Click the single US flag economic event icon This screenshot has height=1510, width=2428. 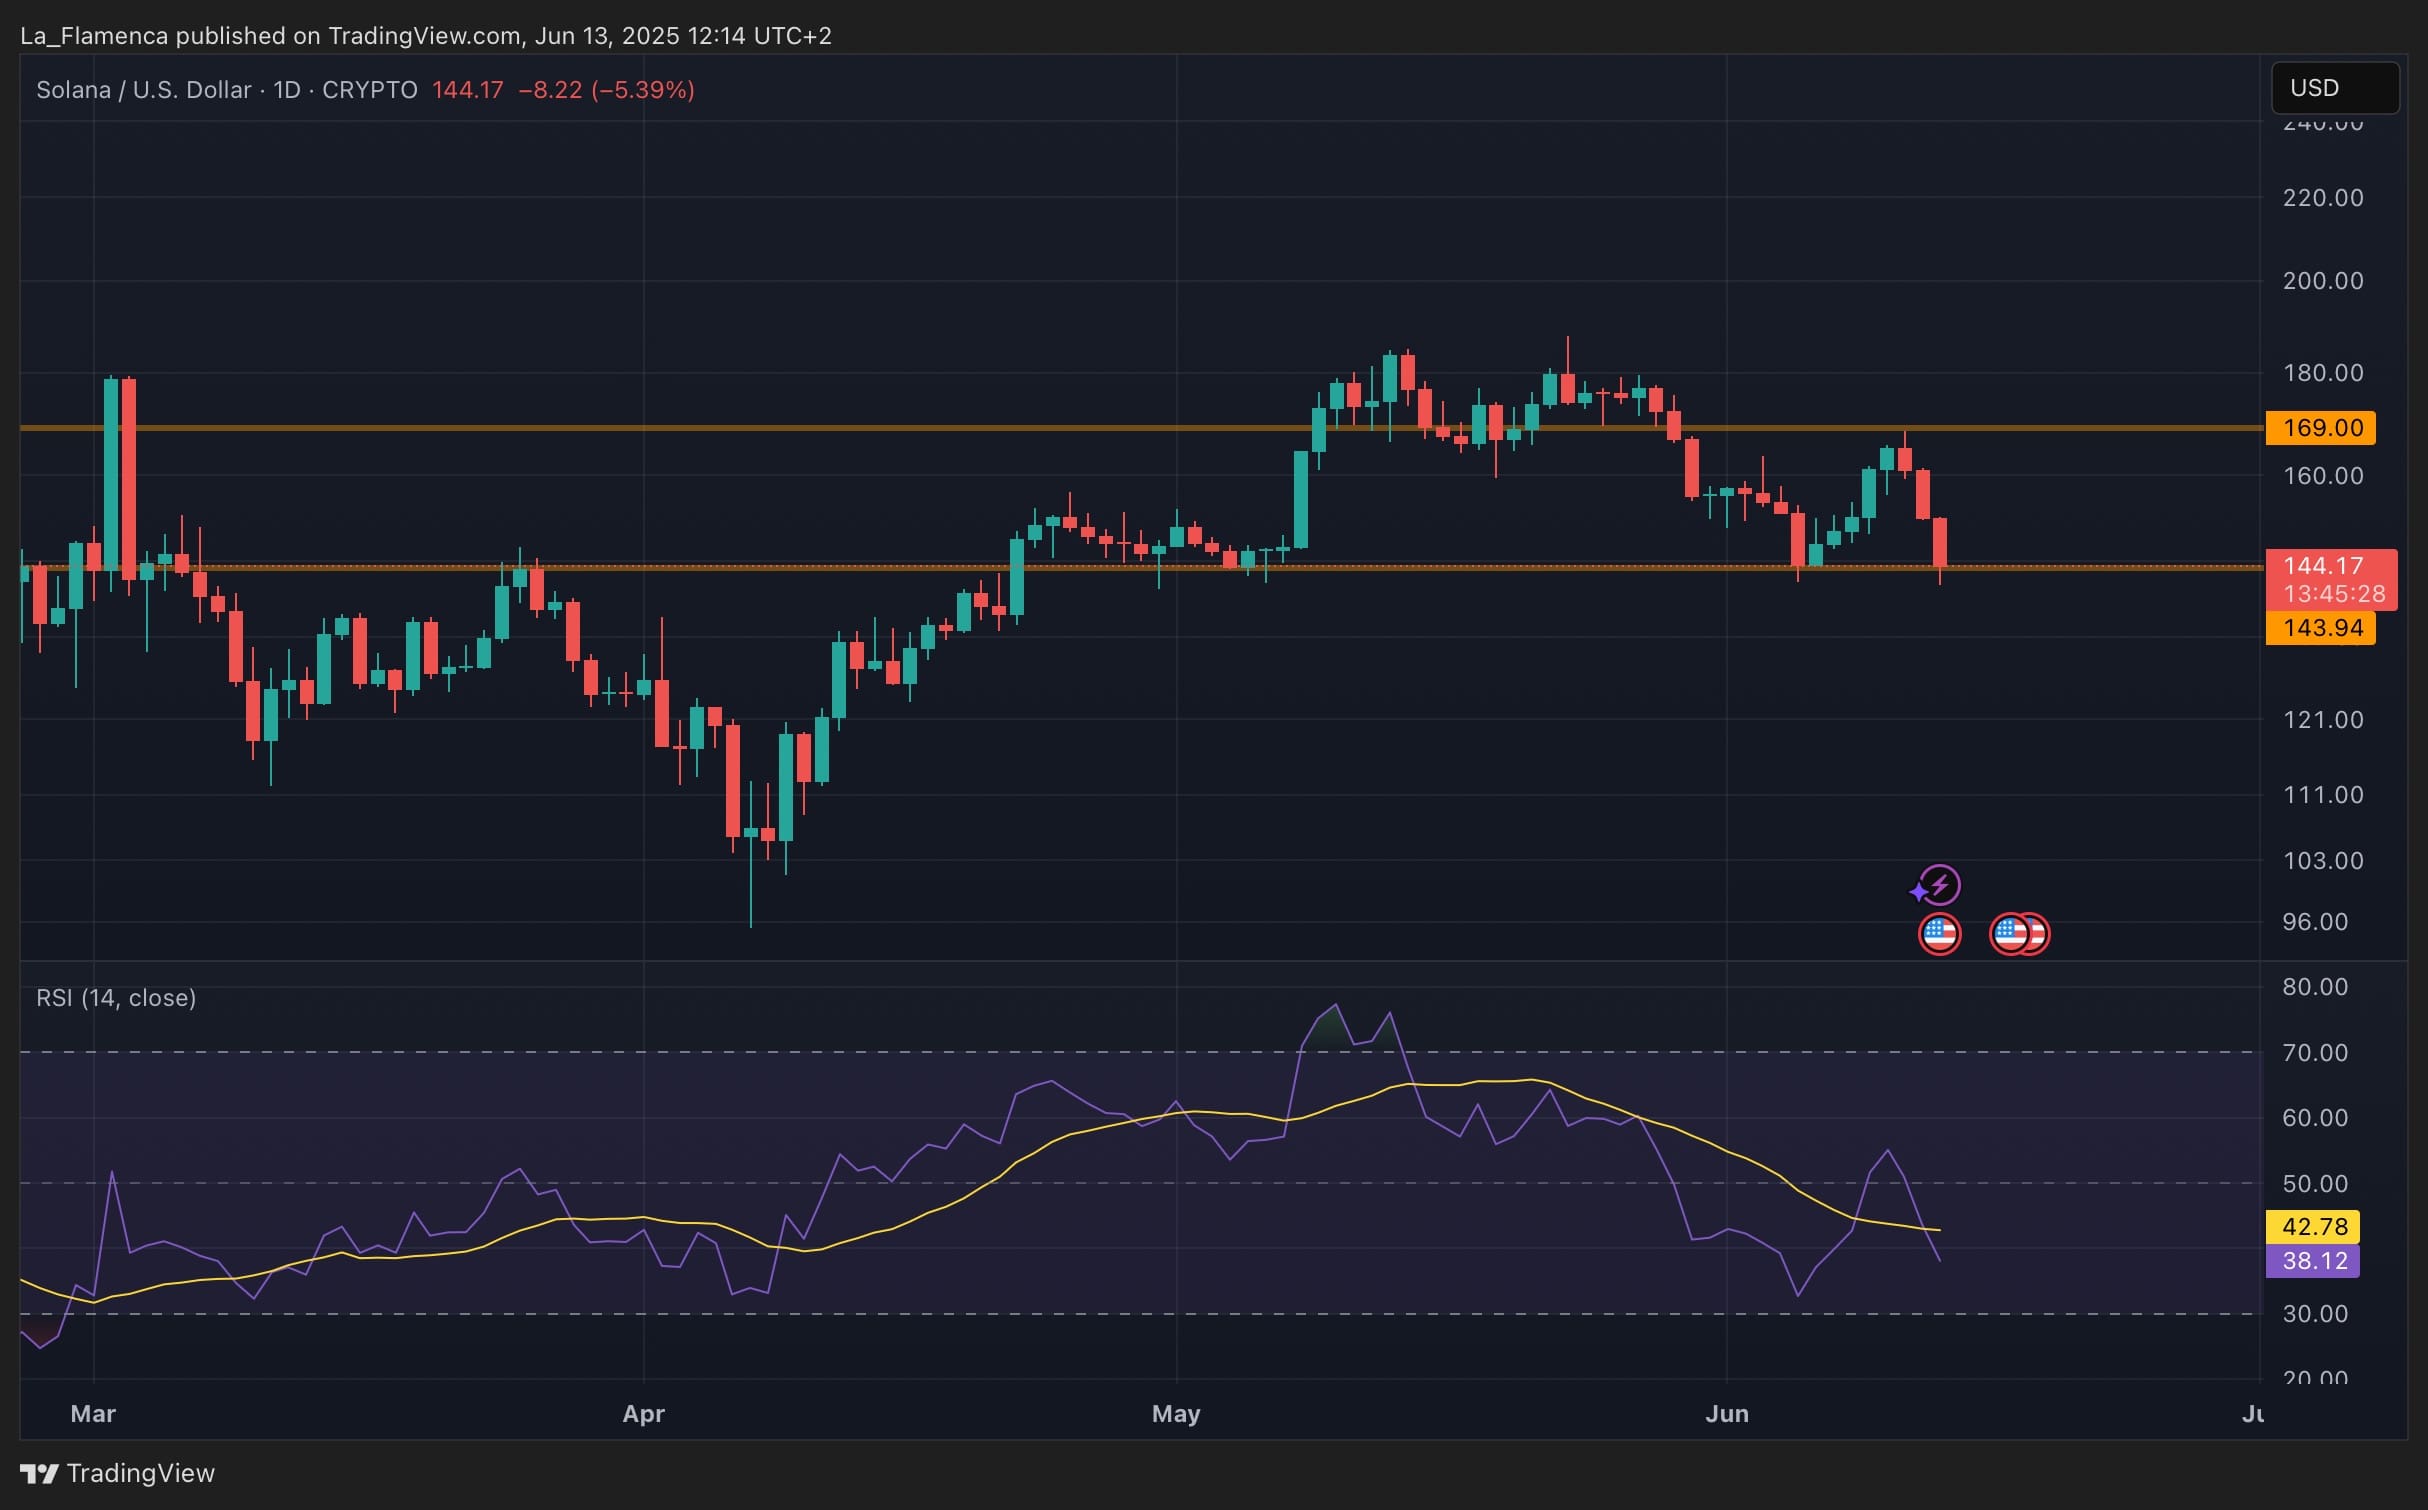tap(1939, 934)
